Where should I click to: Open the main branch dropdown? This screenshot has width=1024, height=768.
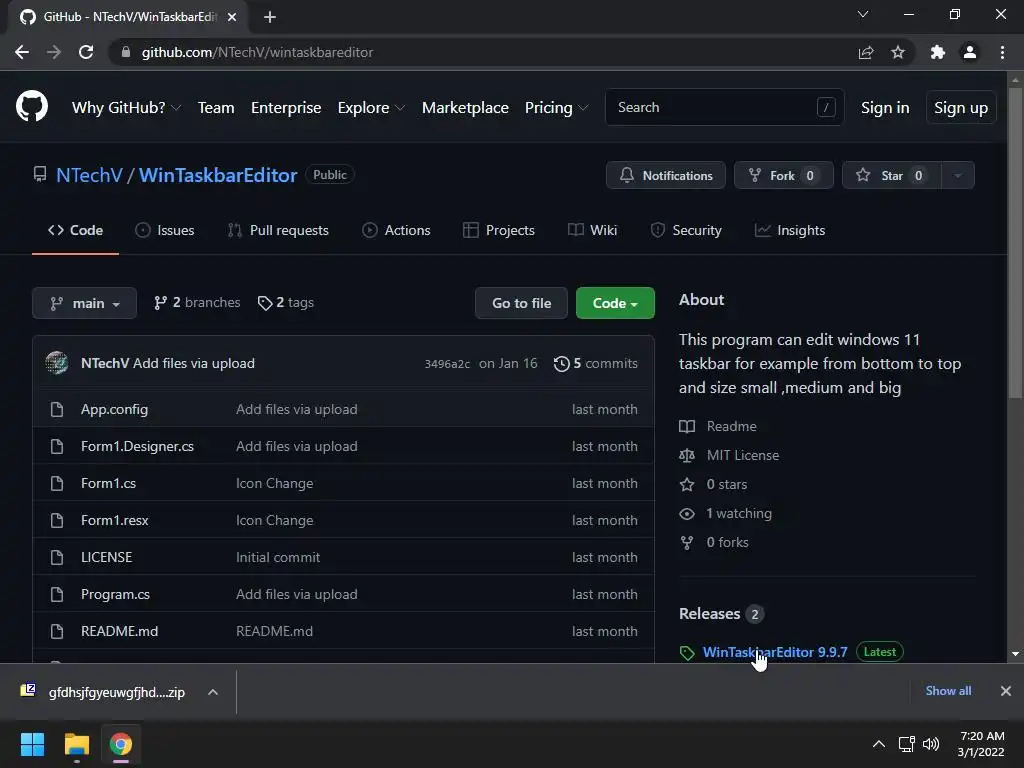(84, 303)
